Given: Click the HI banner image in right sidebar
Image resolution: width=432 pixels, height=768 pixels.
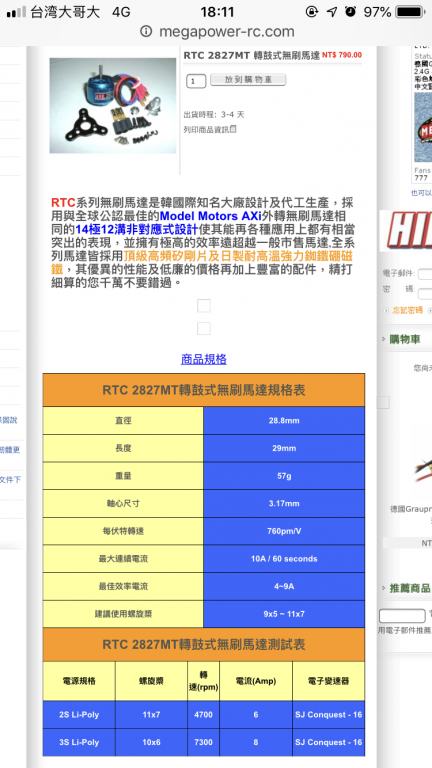Looking at the screenshot, I should coord(406,231).
